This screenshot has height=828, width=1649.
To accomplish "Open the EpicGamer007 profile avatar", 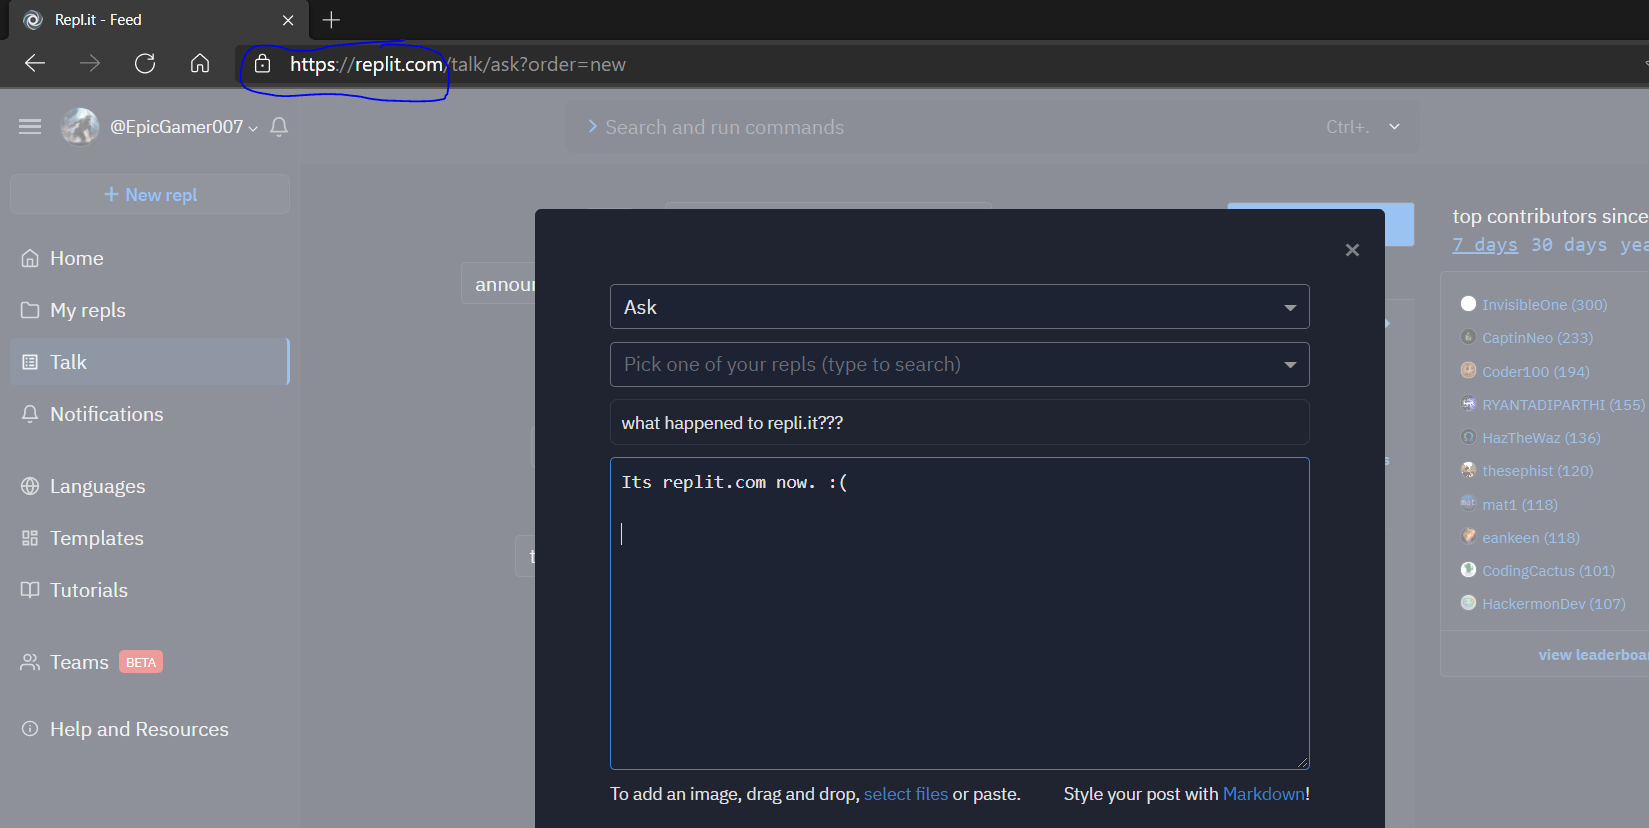I will point(80,126).
